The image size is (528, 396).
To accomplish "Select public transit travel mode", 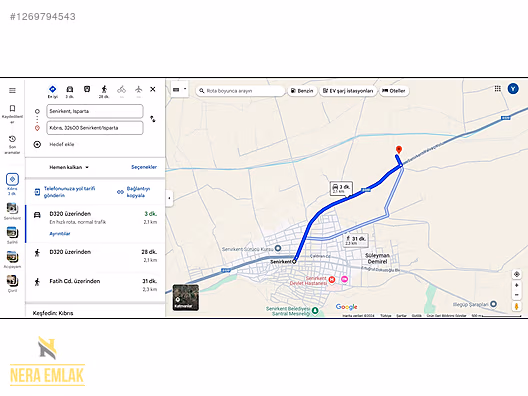I will (87, 89).
